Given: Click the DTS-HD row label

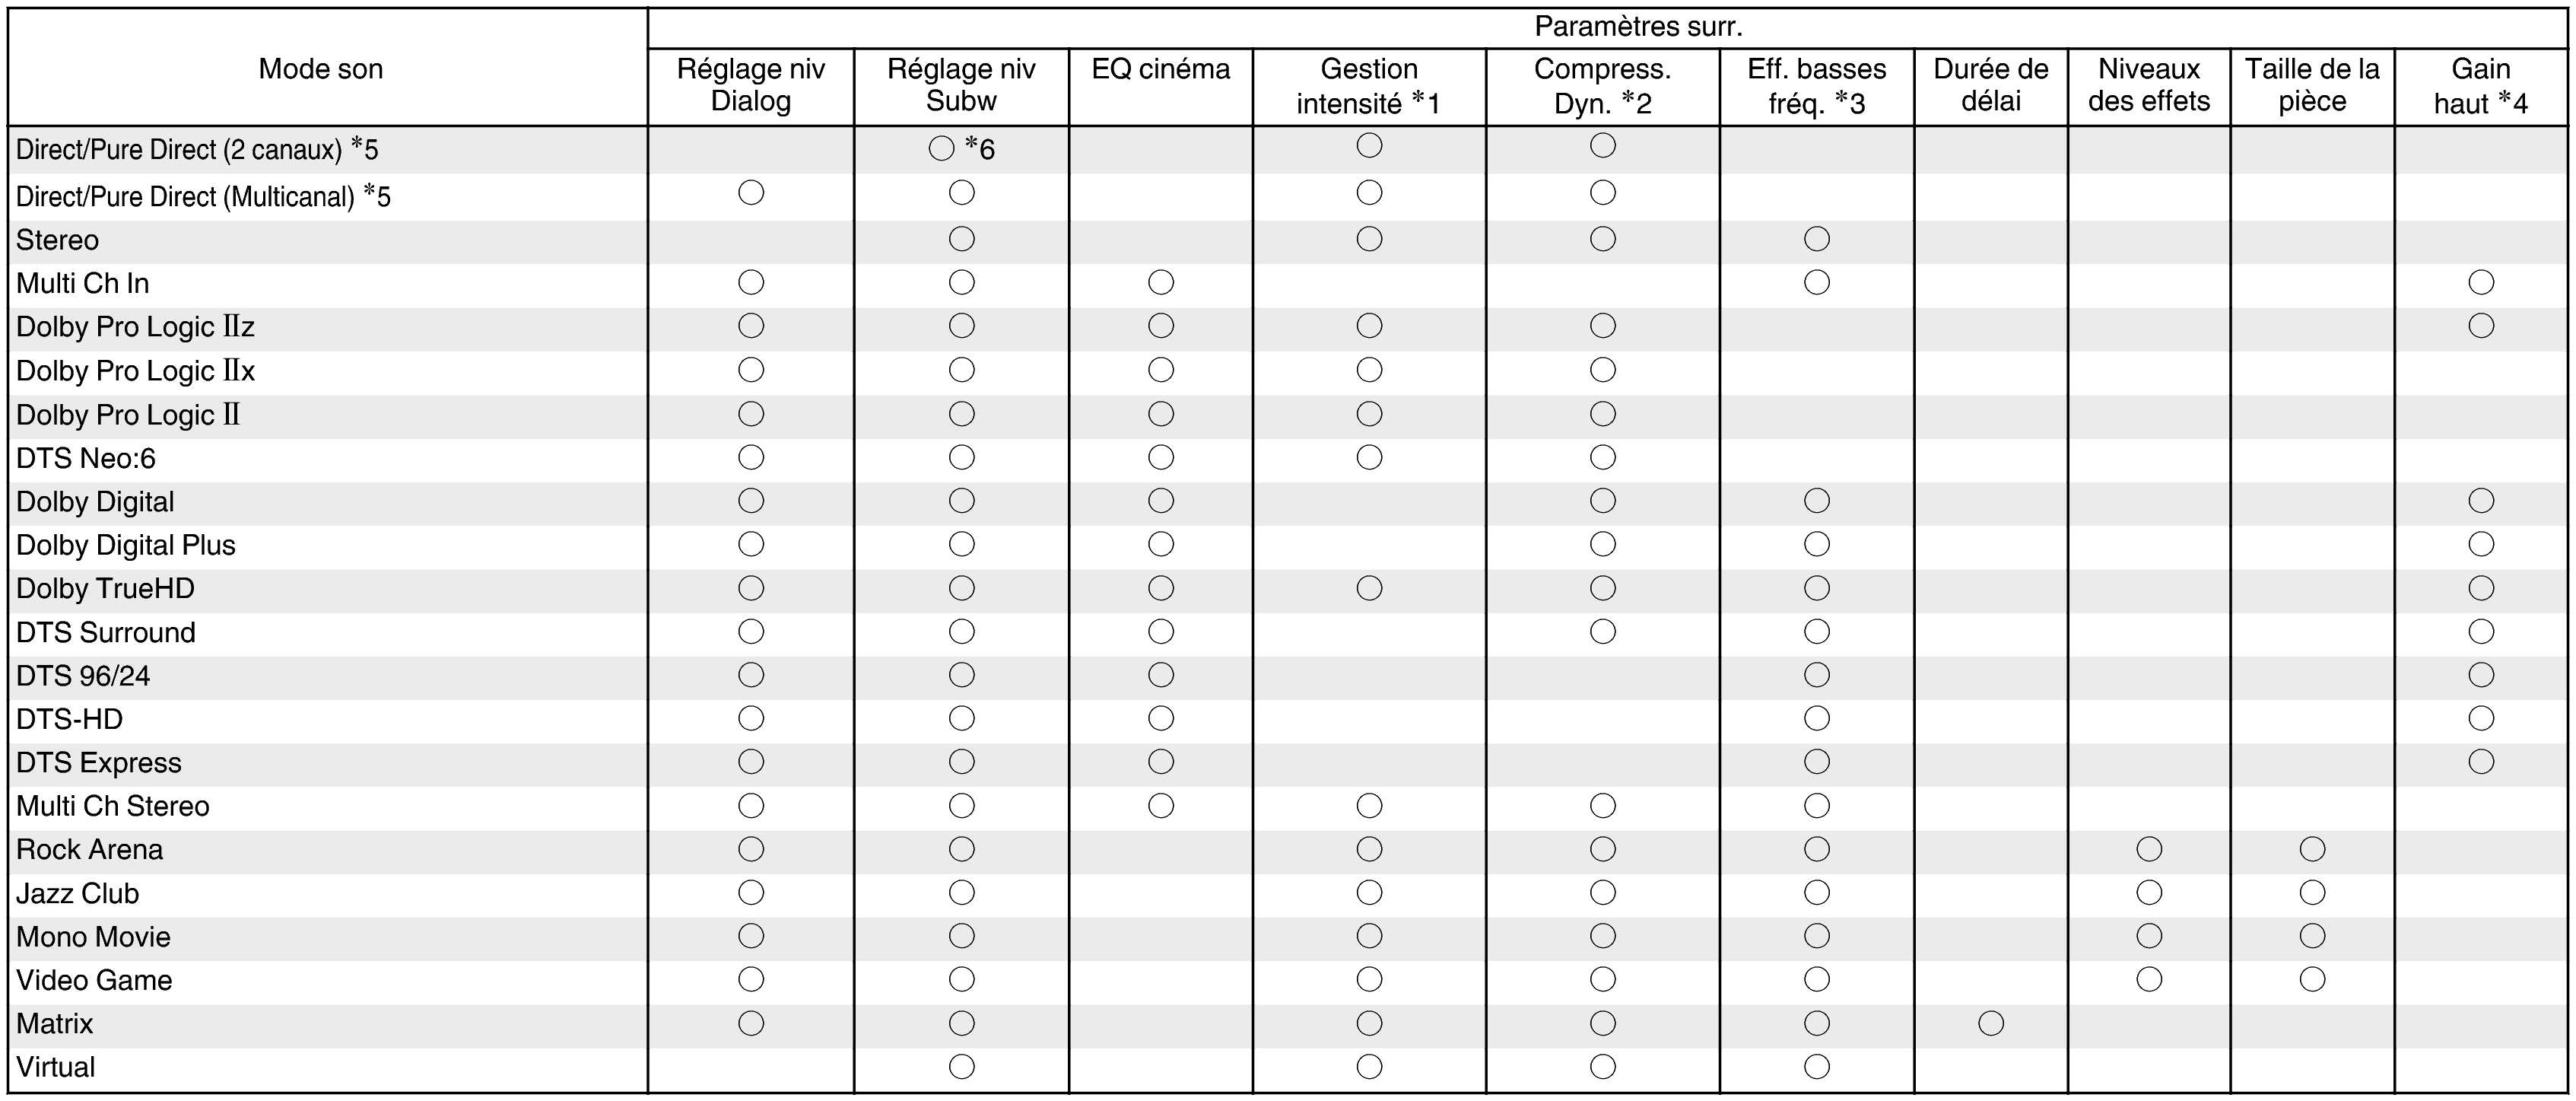Looking at the screenshot, I should (x=70, y=719).
